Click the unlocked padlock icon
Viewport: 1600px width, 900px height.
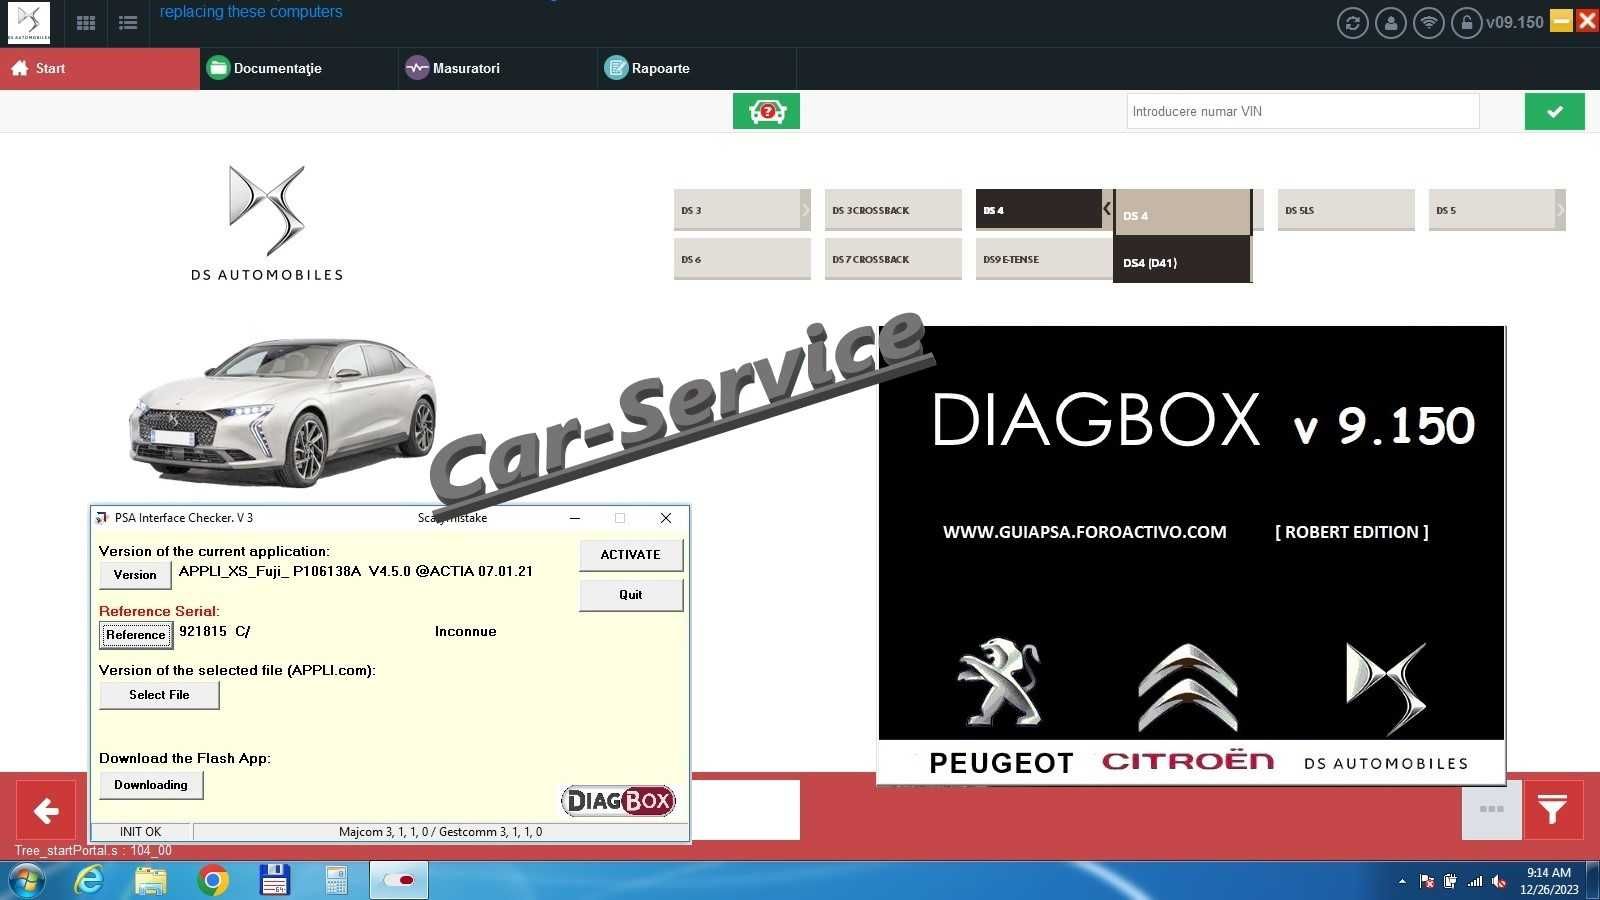[x=1467, y=23]
